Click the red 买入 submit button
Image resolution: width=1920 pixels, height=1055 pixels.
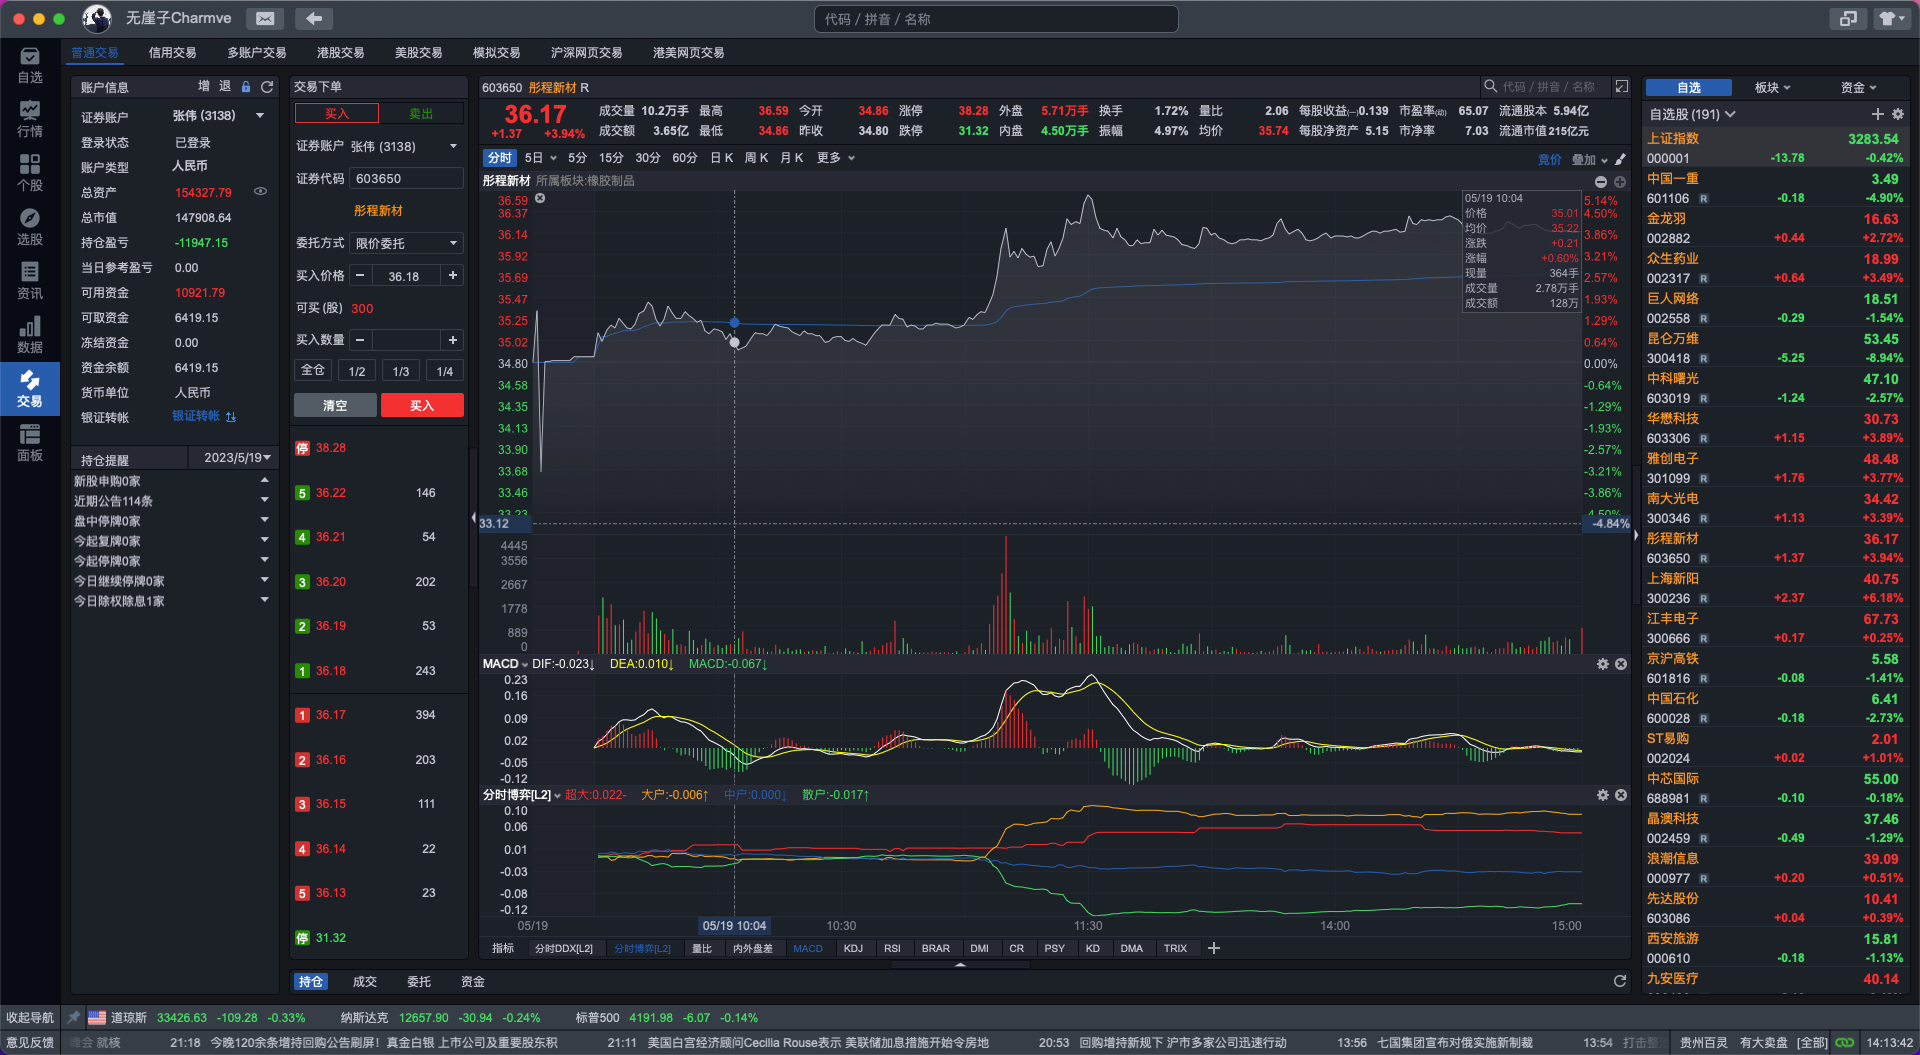point(421,405)
